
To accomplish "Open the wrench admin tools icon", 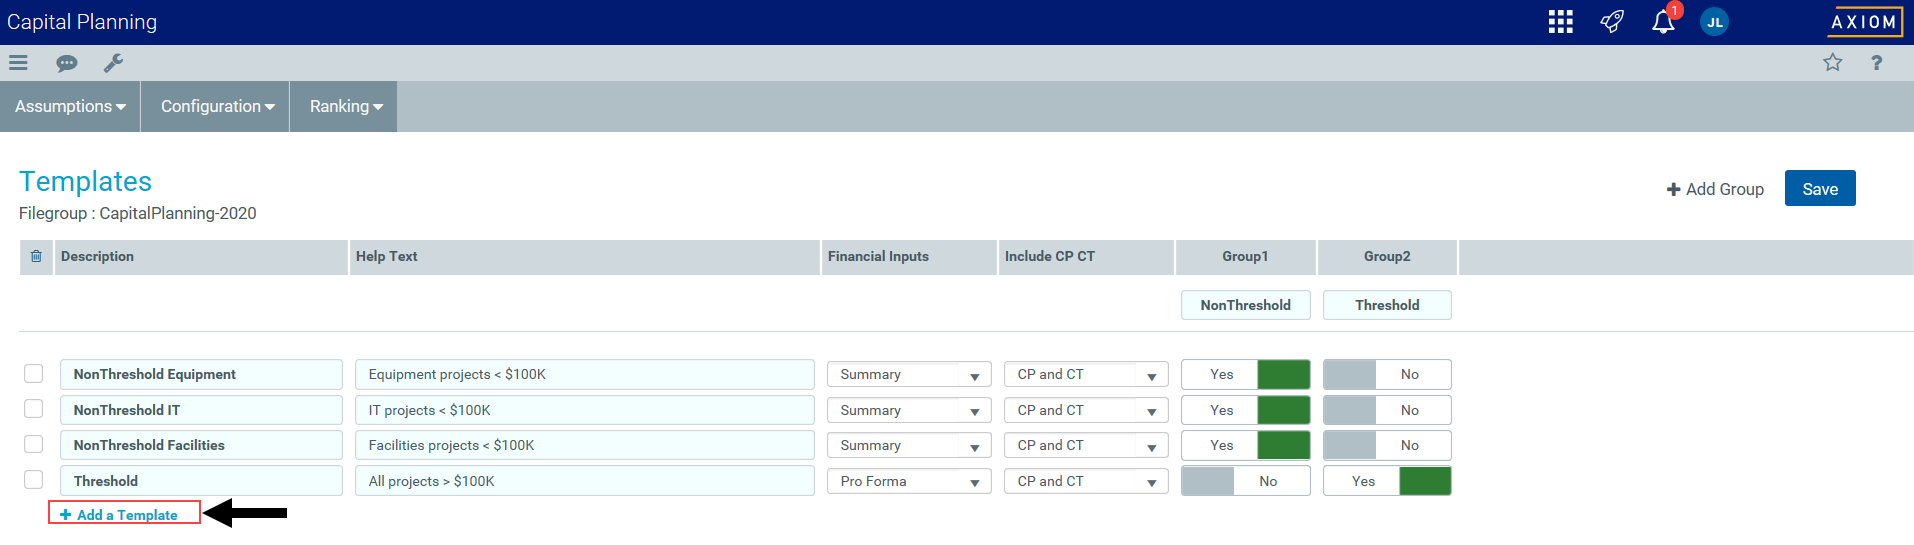I will click(x=113, y=63).
